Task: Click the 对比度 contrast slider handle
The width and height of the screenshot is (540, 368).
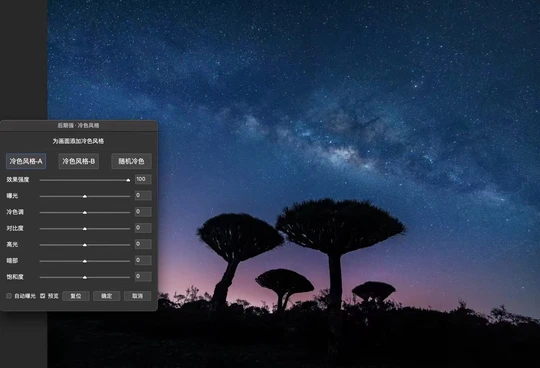Action: 85,229
